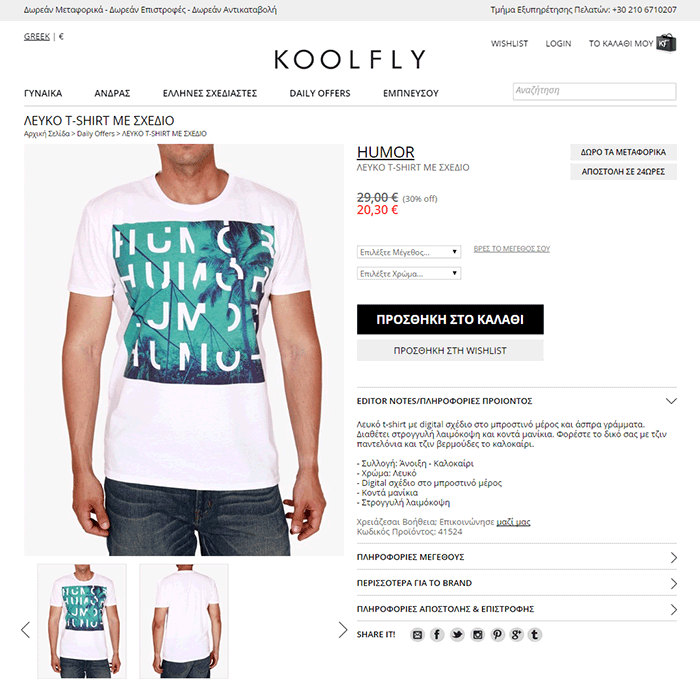Collapse the Editor Notes section
Viewport: 700px width, 700px height.
point(517,400)
